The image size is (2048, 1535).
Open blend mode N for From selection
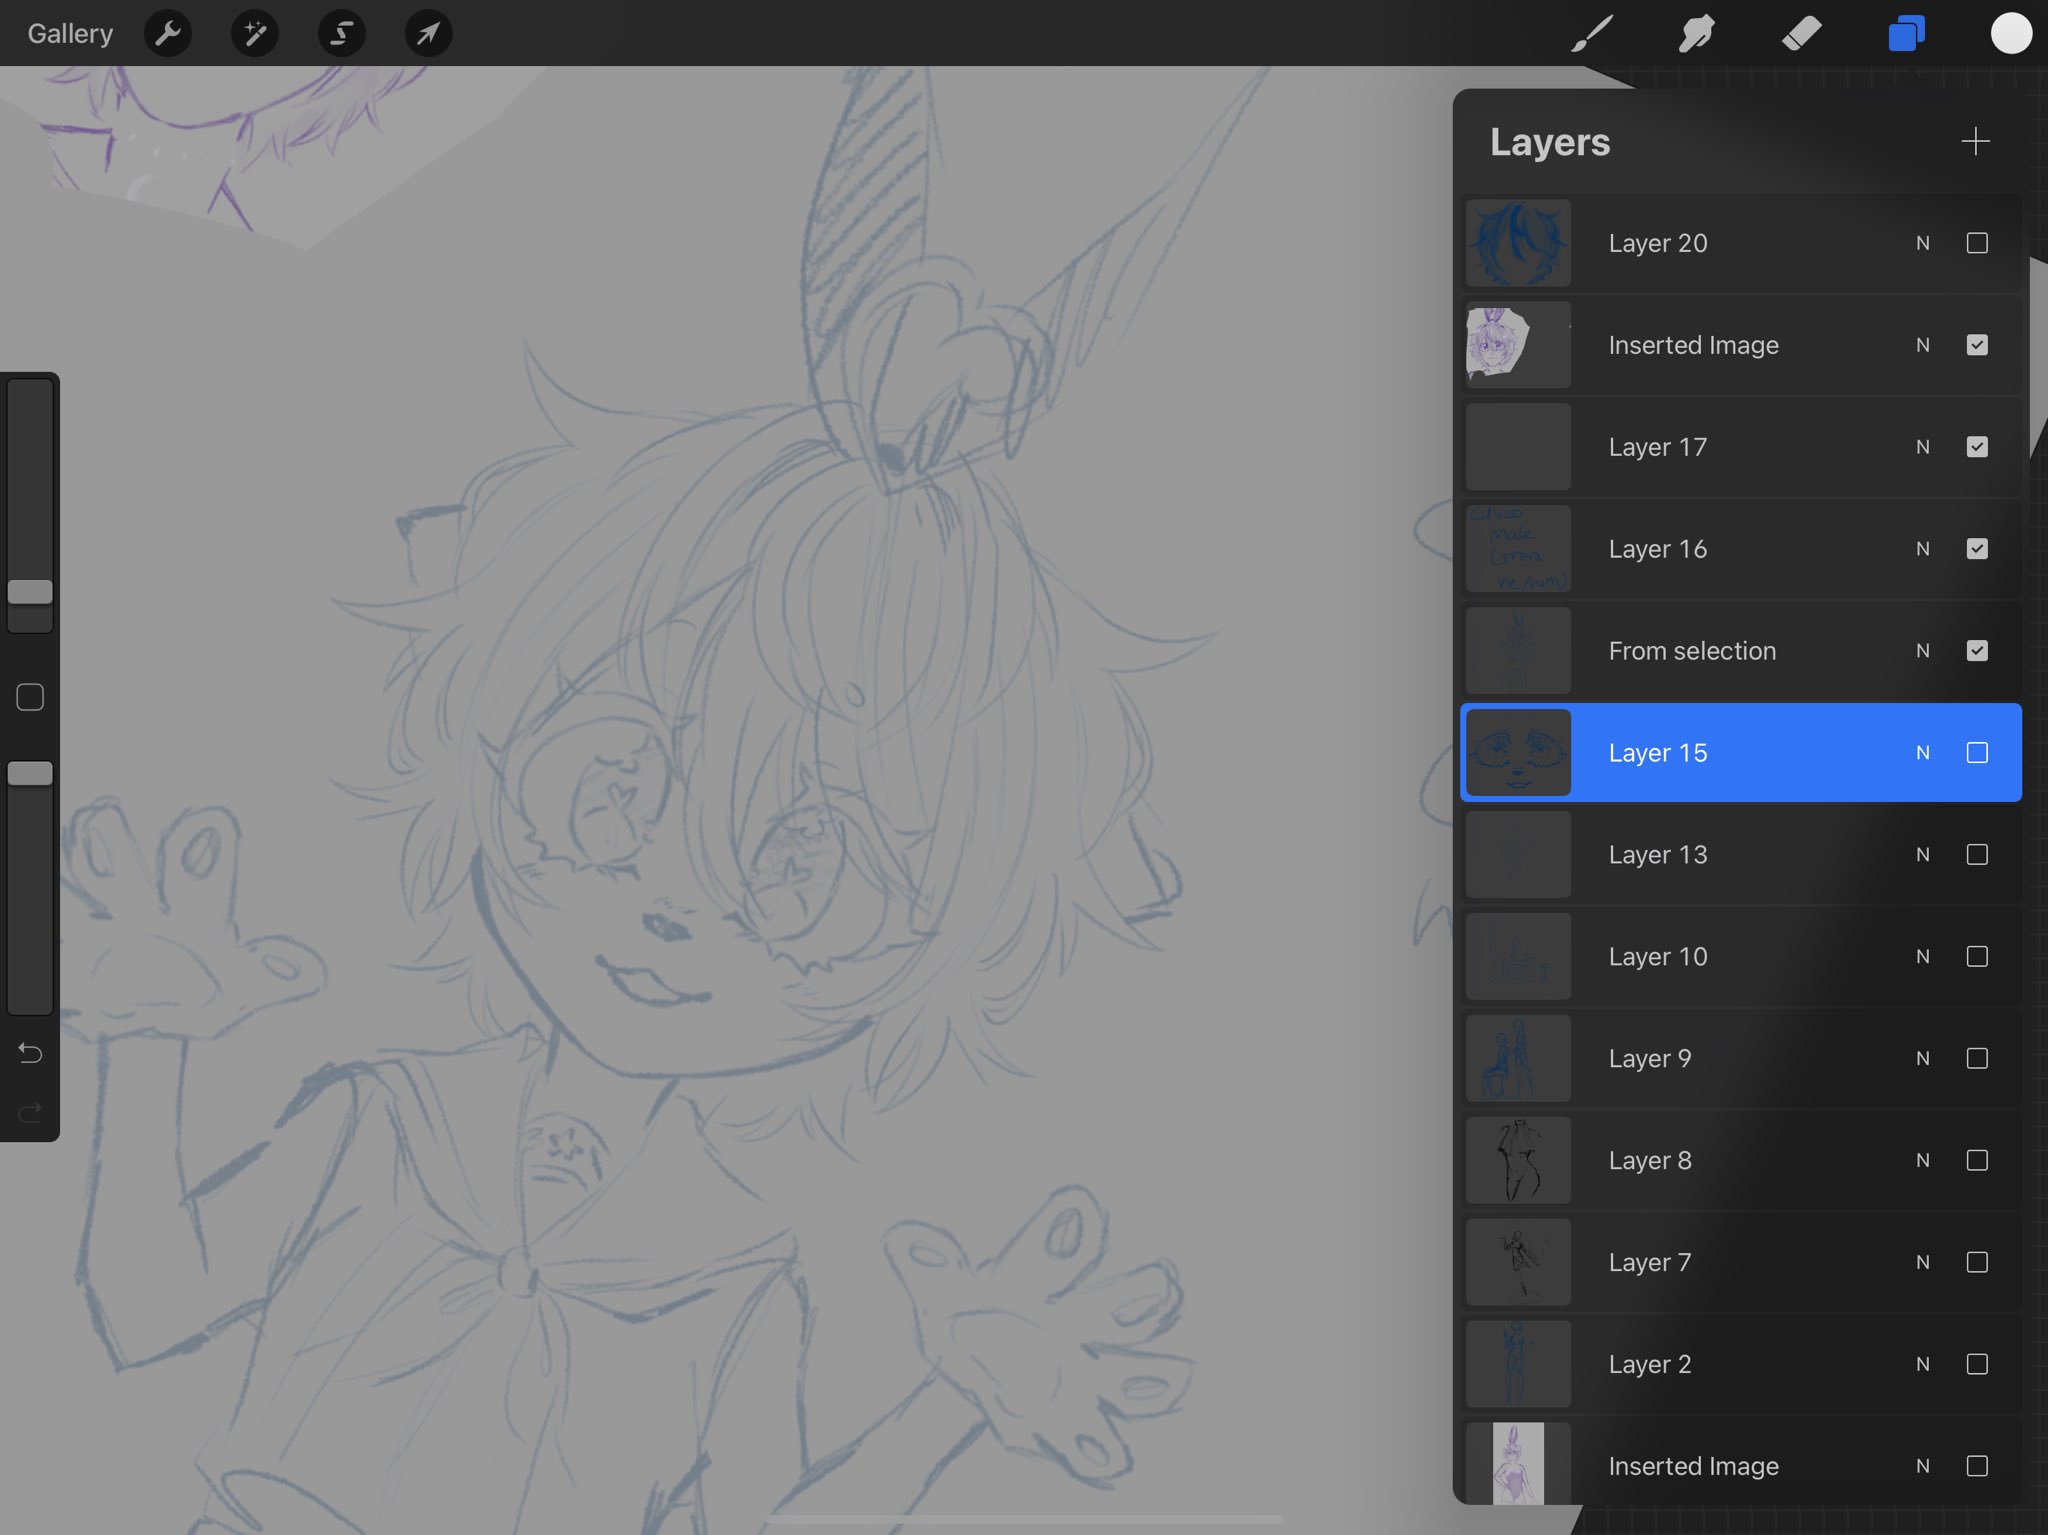1922,651
